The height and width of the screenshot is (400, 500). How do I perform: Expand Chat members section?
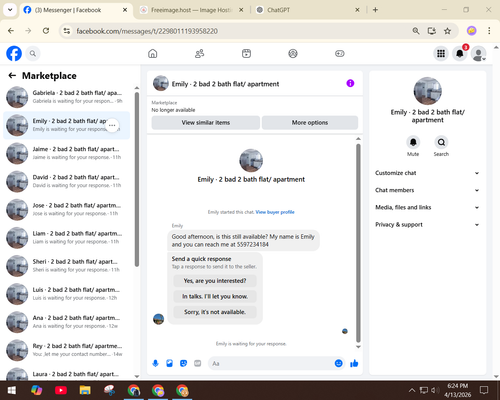point(427,190)
